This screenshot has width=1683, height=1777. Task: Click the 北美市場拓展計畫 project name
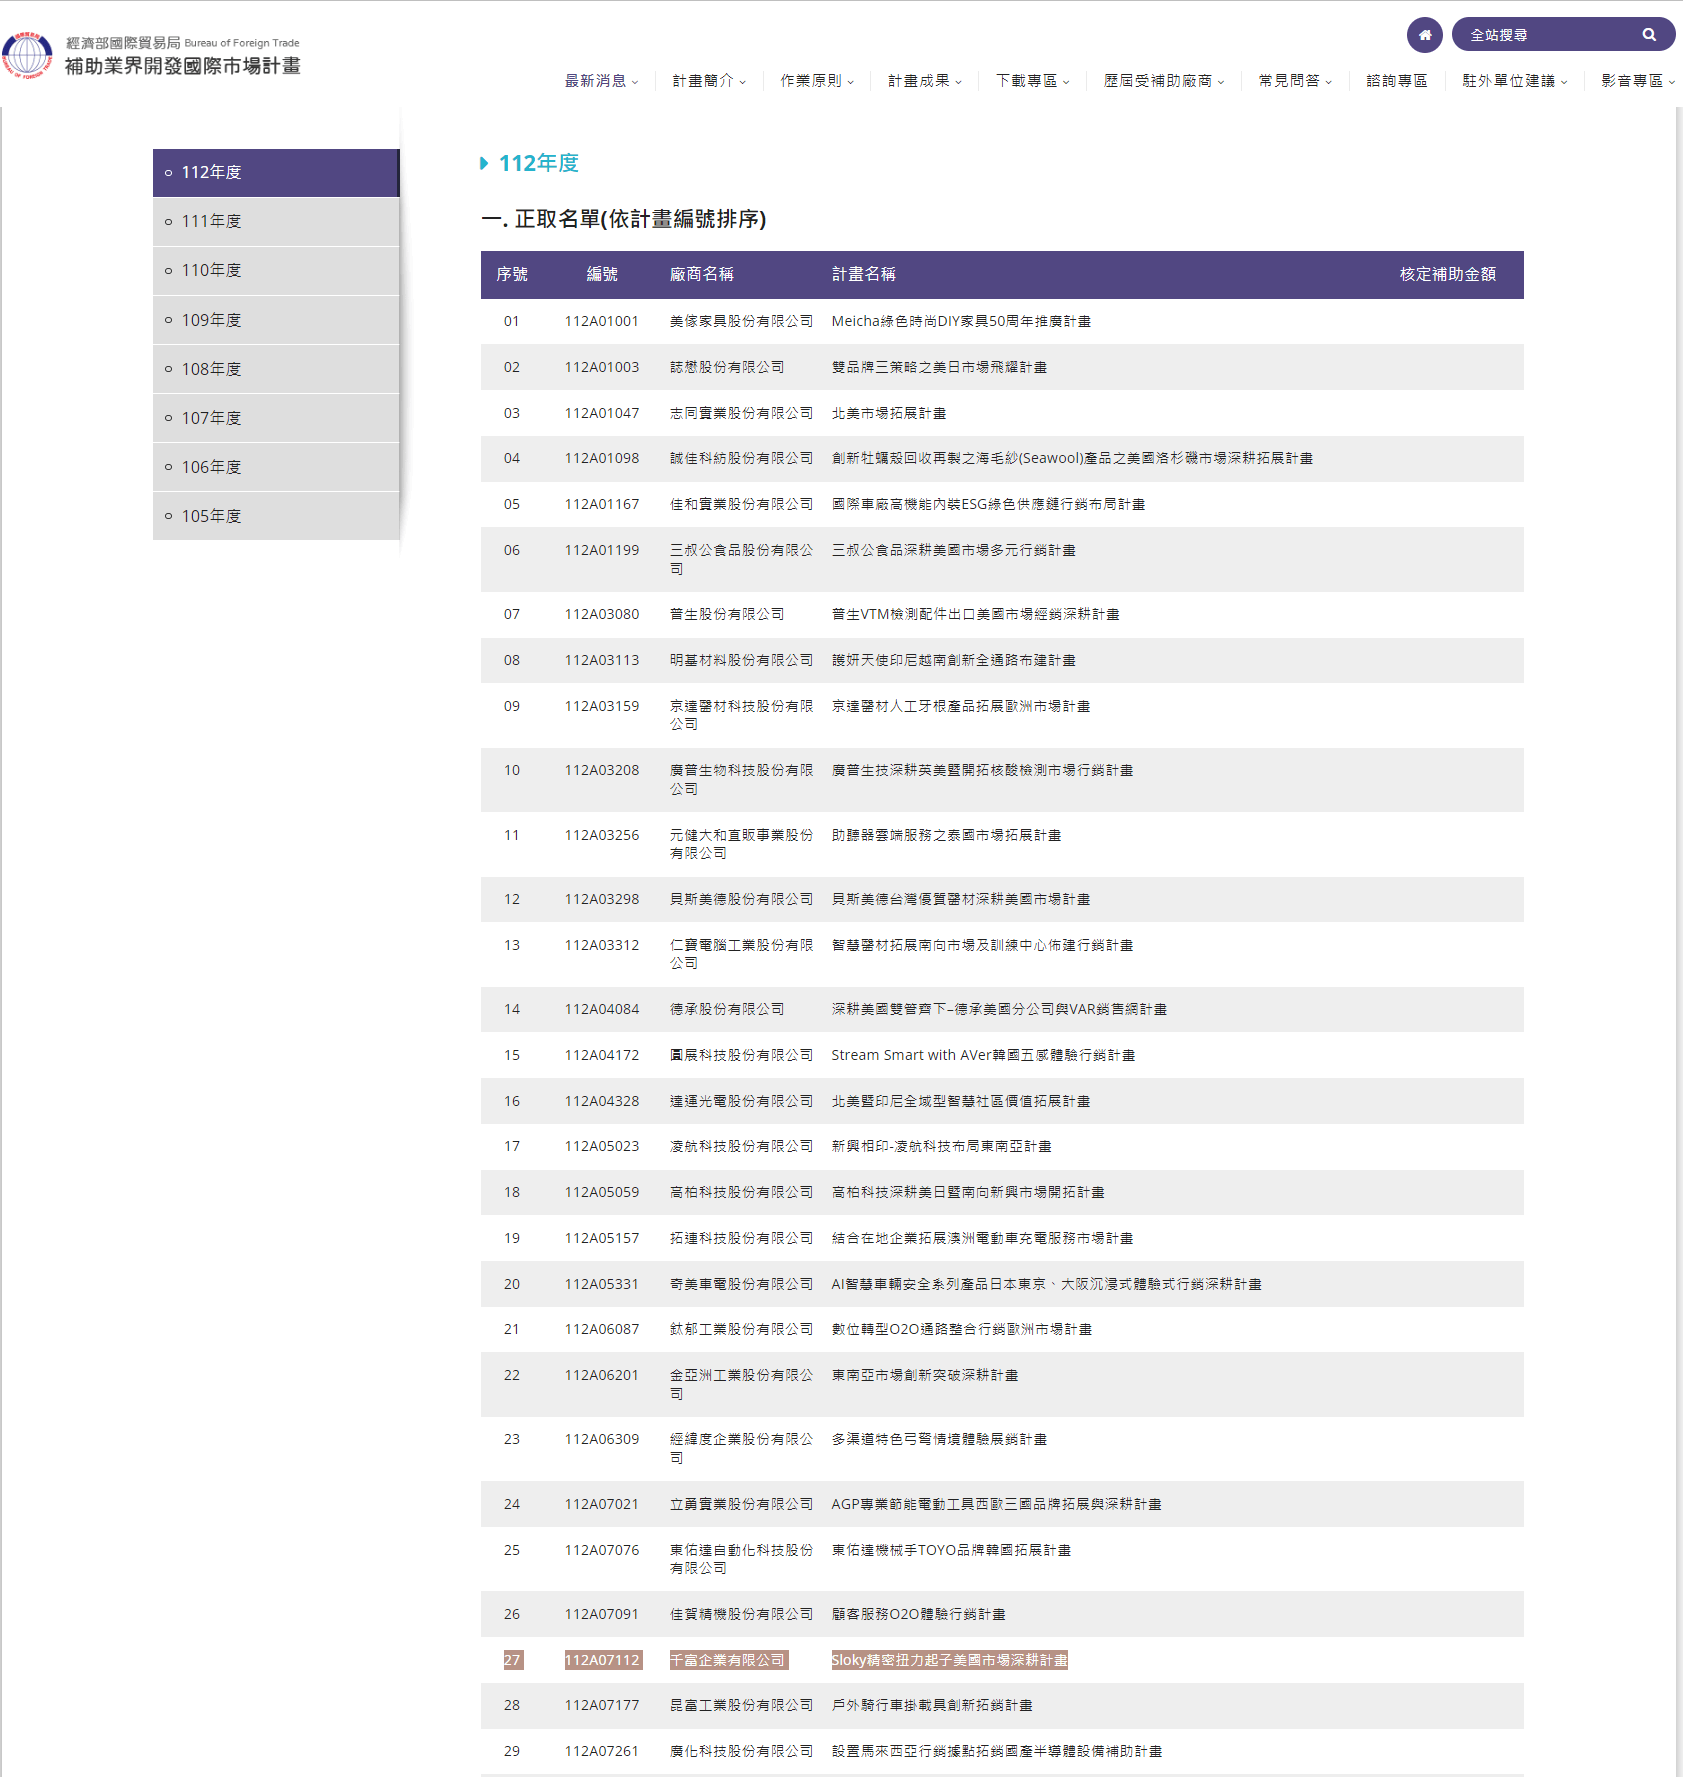889,413
